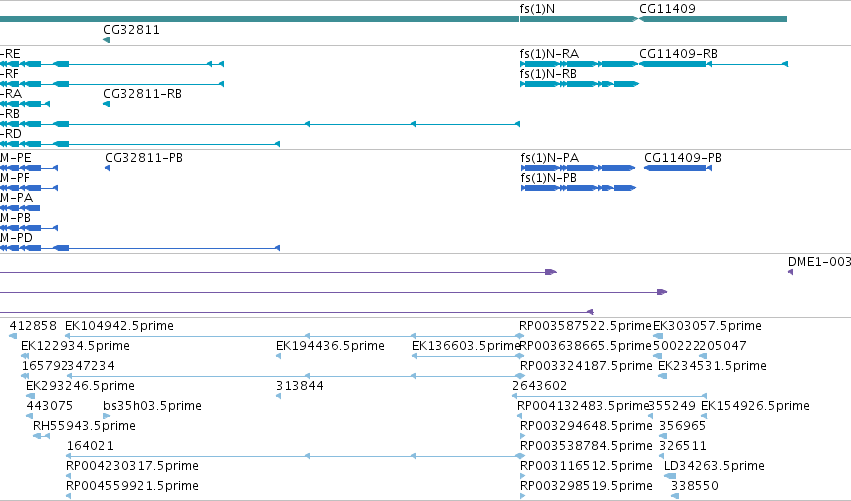The height and width of the screenshot is (501, 851).
Task: Click the EK194436.5prime EST label
Action: [x=331, y=346]
